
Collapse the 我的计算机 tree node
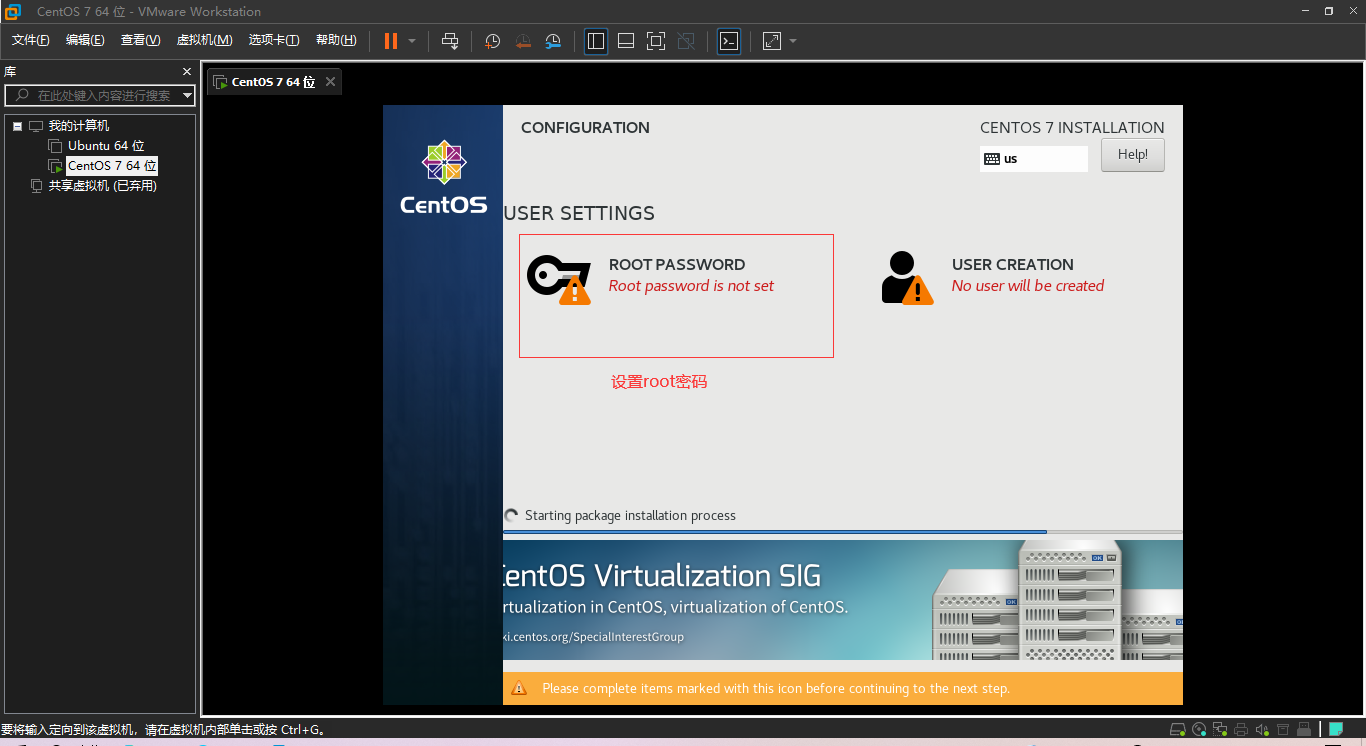click(x=17, y=126)
